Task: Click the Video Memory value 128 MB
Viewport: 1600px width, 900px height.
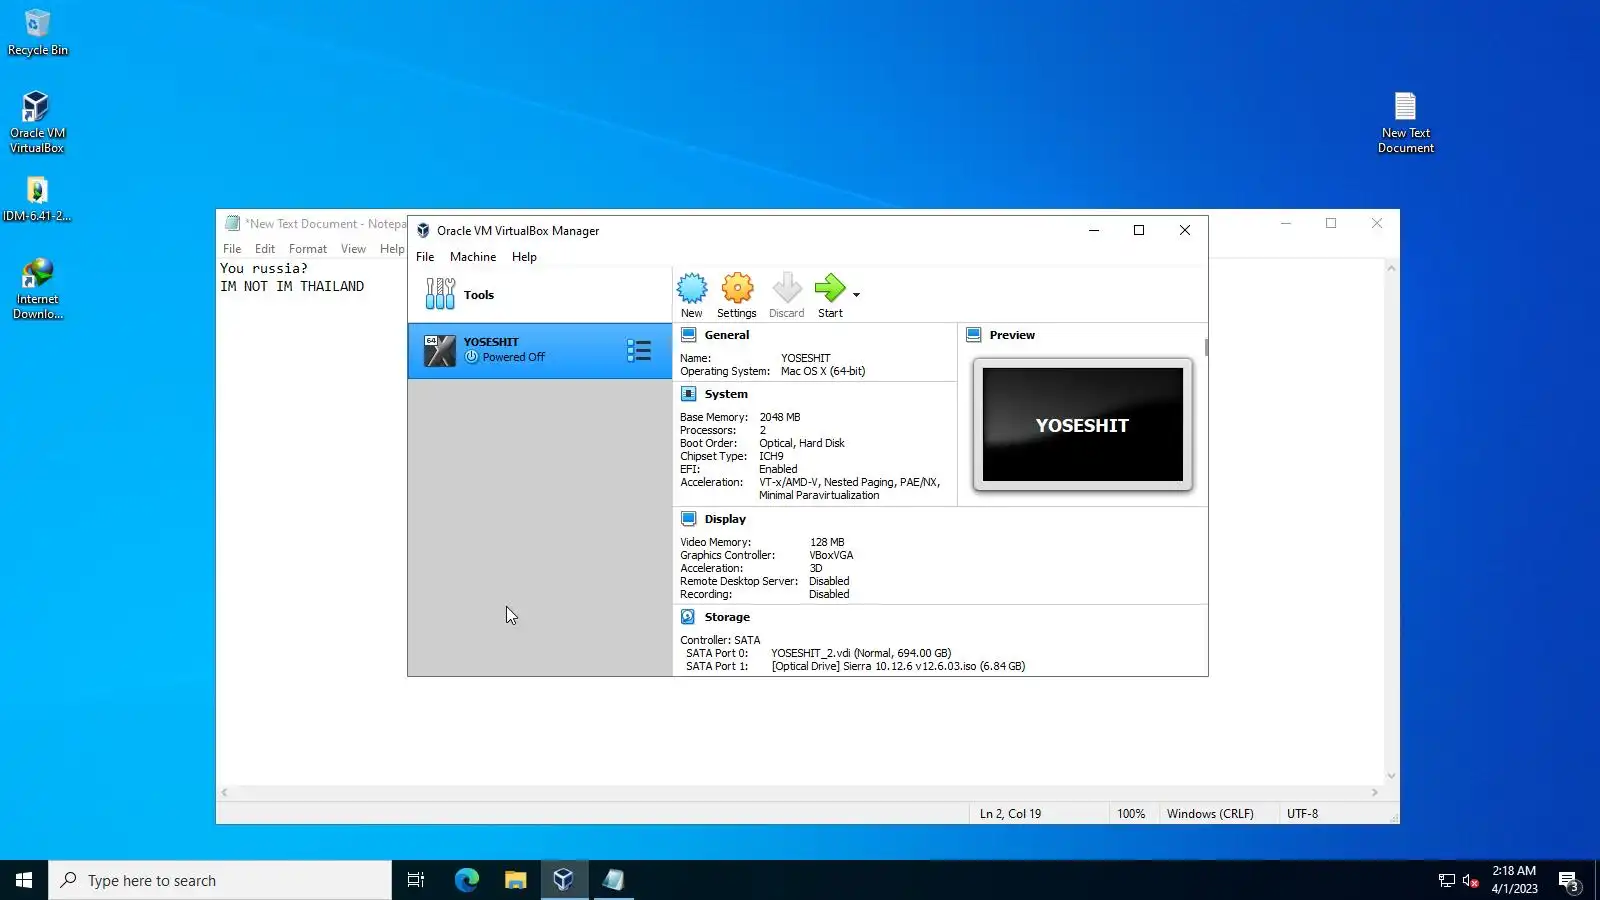Action: (x=827, y=542)
